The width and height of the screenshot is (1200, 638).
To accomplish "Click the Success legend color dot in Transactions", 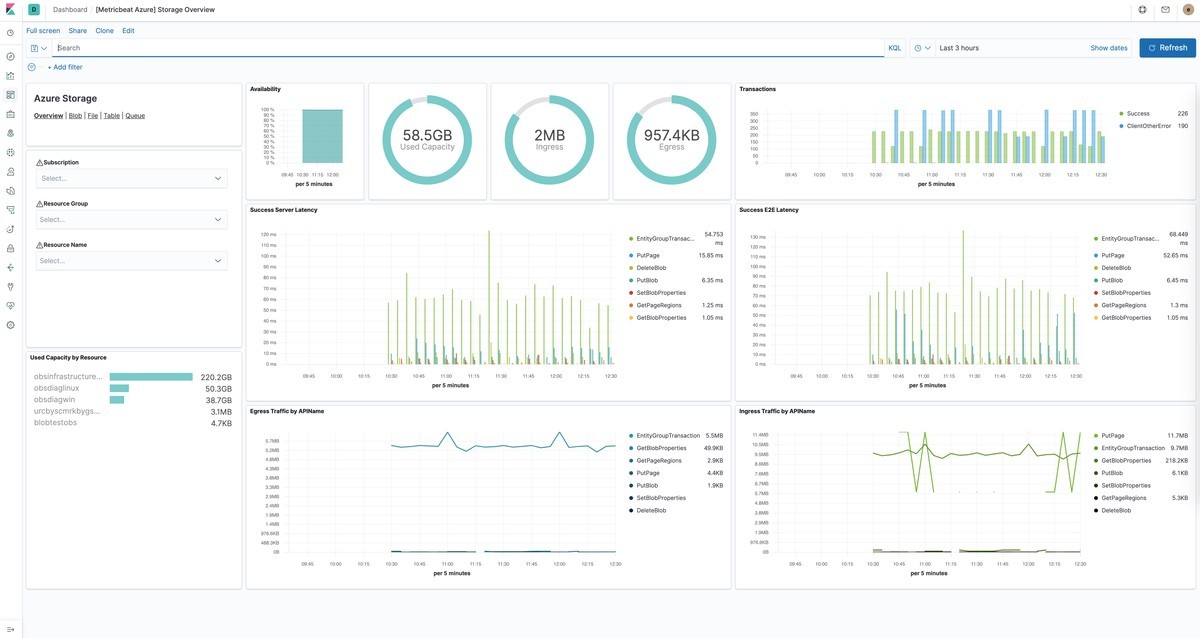I will (x=1122, y=114).
